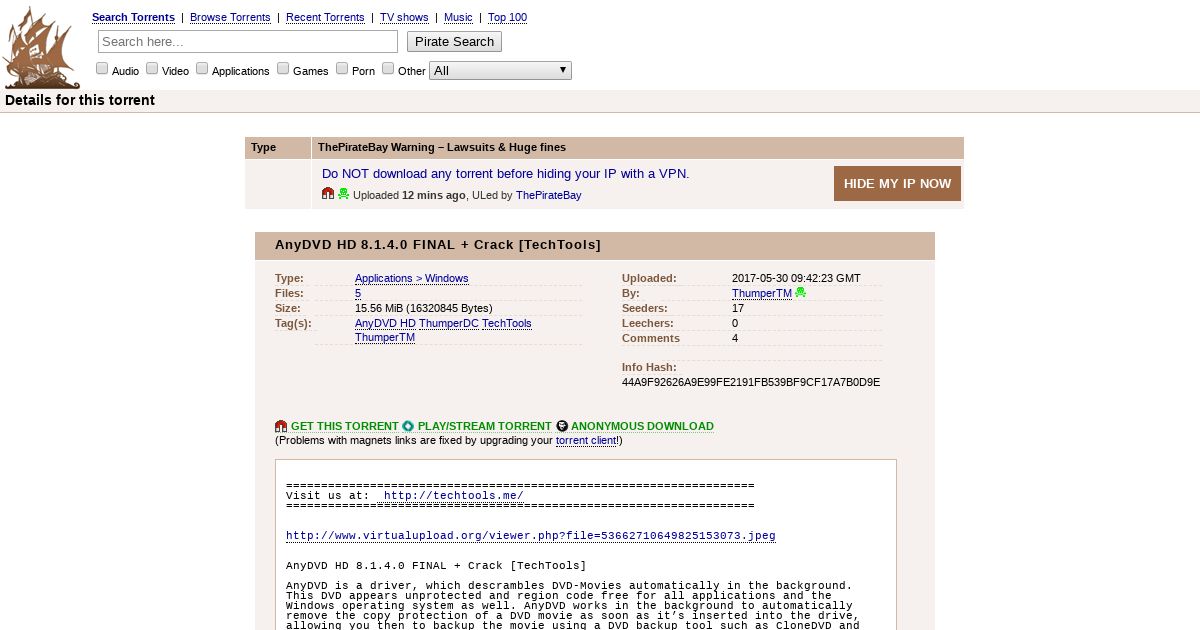This screenshot has width=1200, height=630.
Task: Open ThumperTM uploader profile link
Action: (762, 293)
